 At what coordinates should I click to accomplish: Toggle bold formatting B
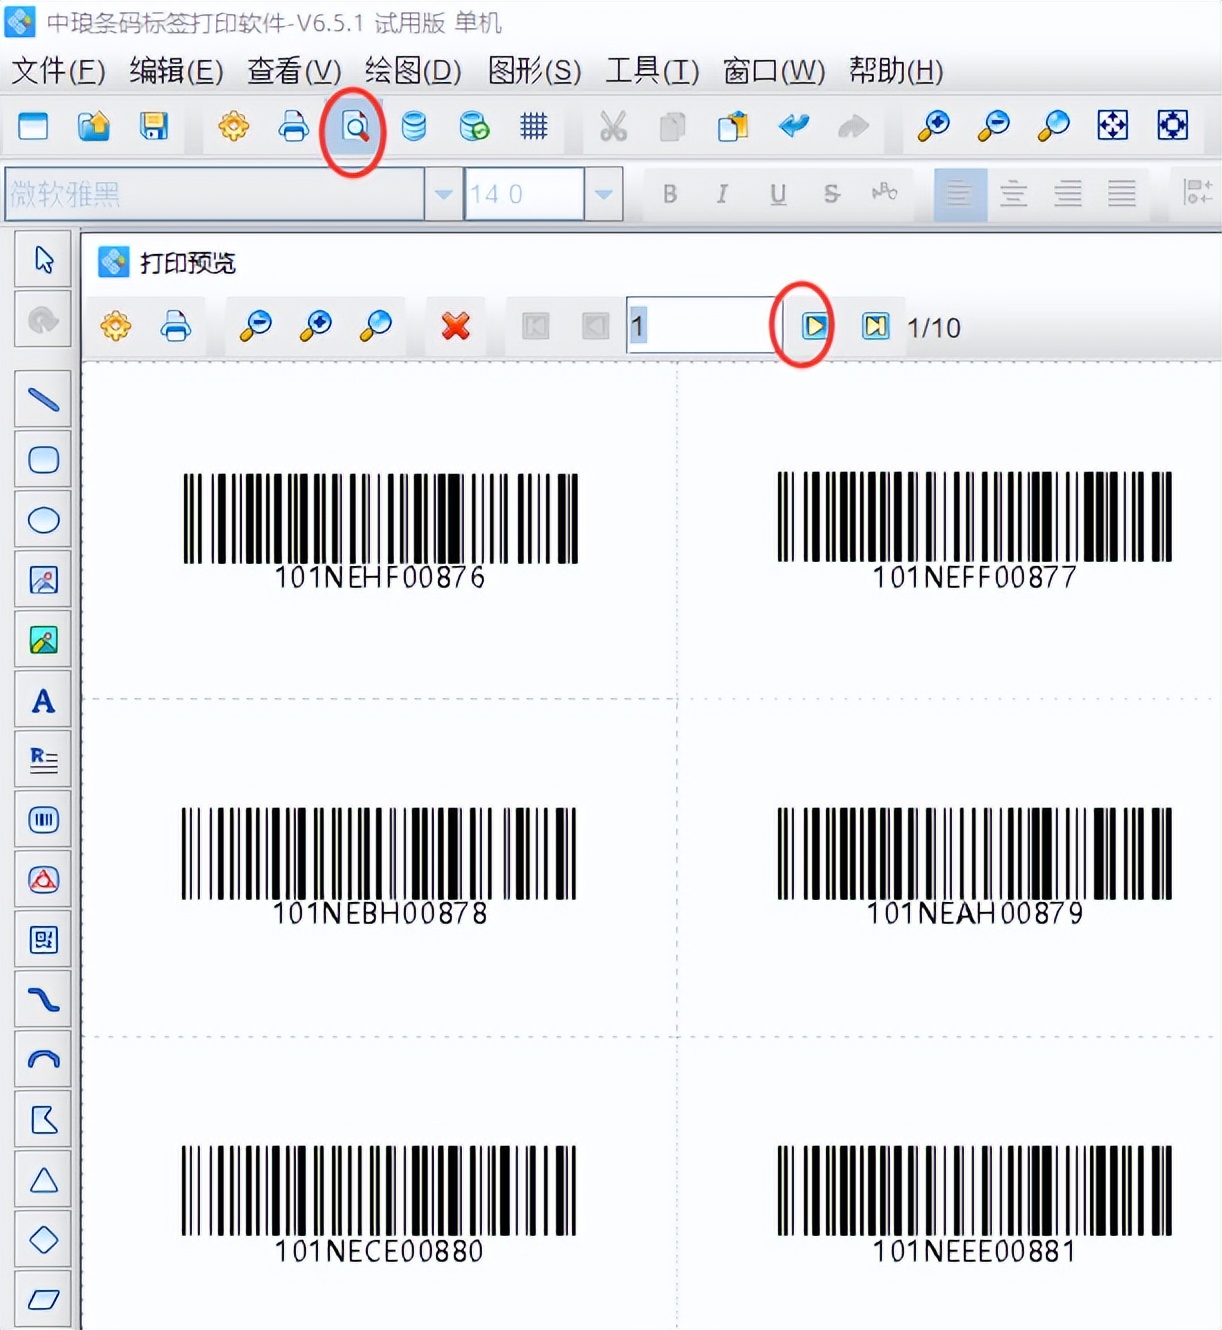(670, 194)
